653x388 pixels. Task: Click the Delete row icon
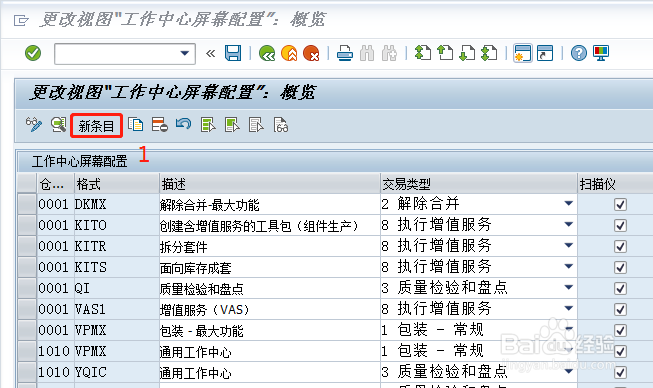[160, 124]
